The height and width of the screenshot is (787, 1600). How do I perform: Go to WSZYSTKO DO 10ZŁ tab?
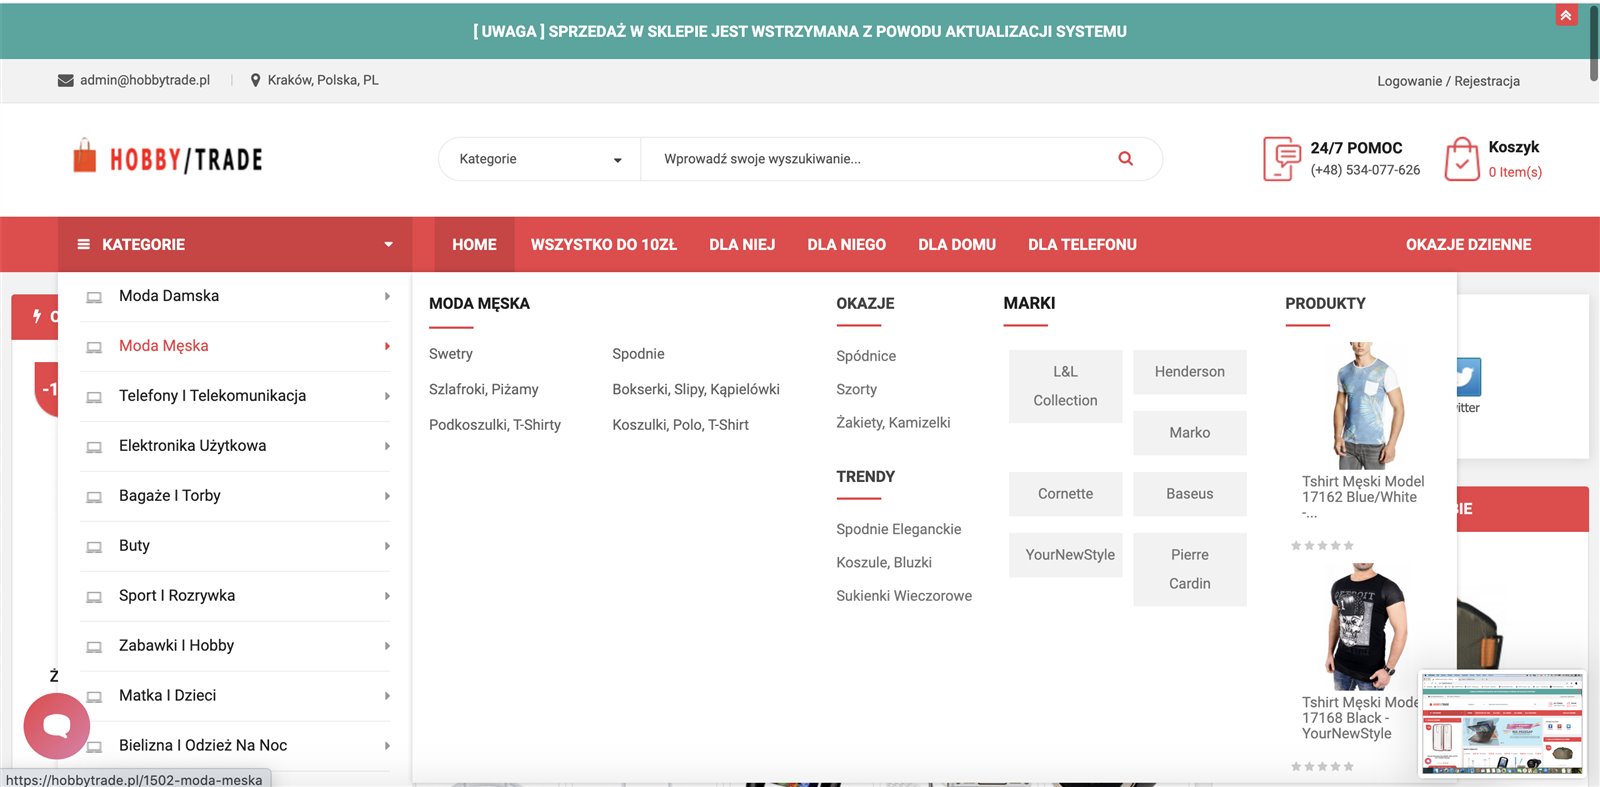(603, 245)
